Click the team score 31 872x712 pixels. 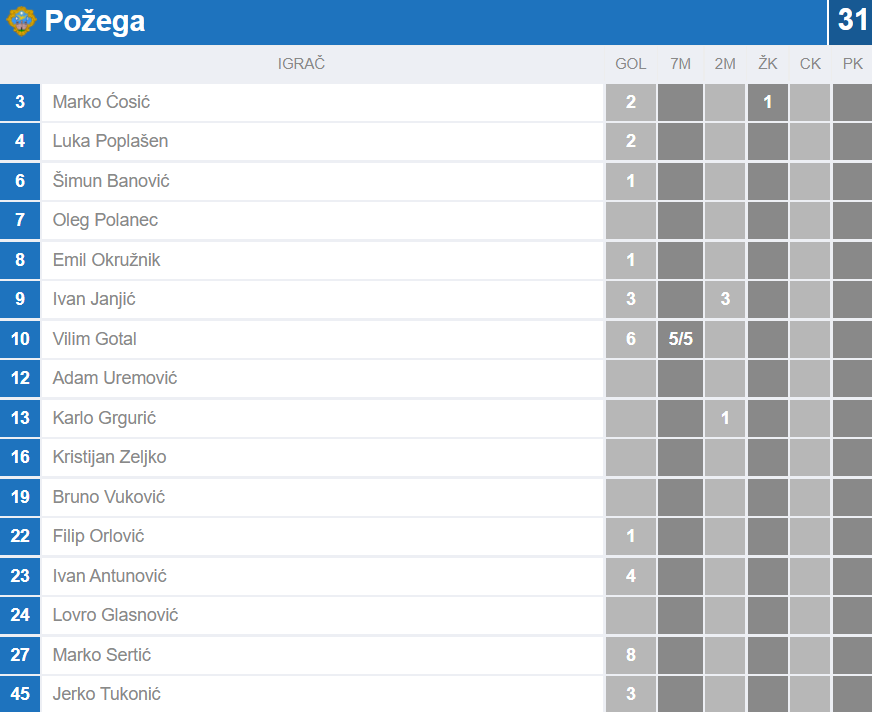click(852, 21)
